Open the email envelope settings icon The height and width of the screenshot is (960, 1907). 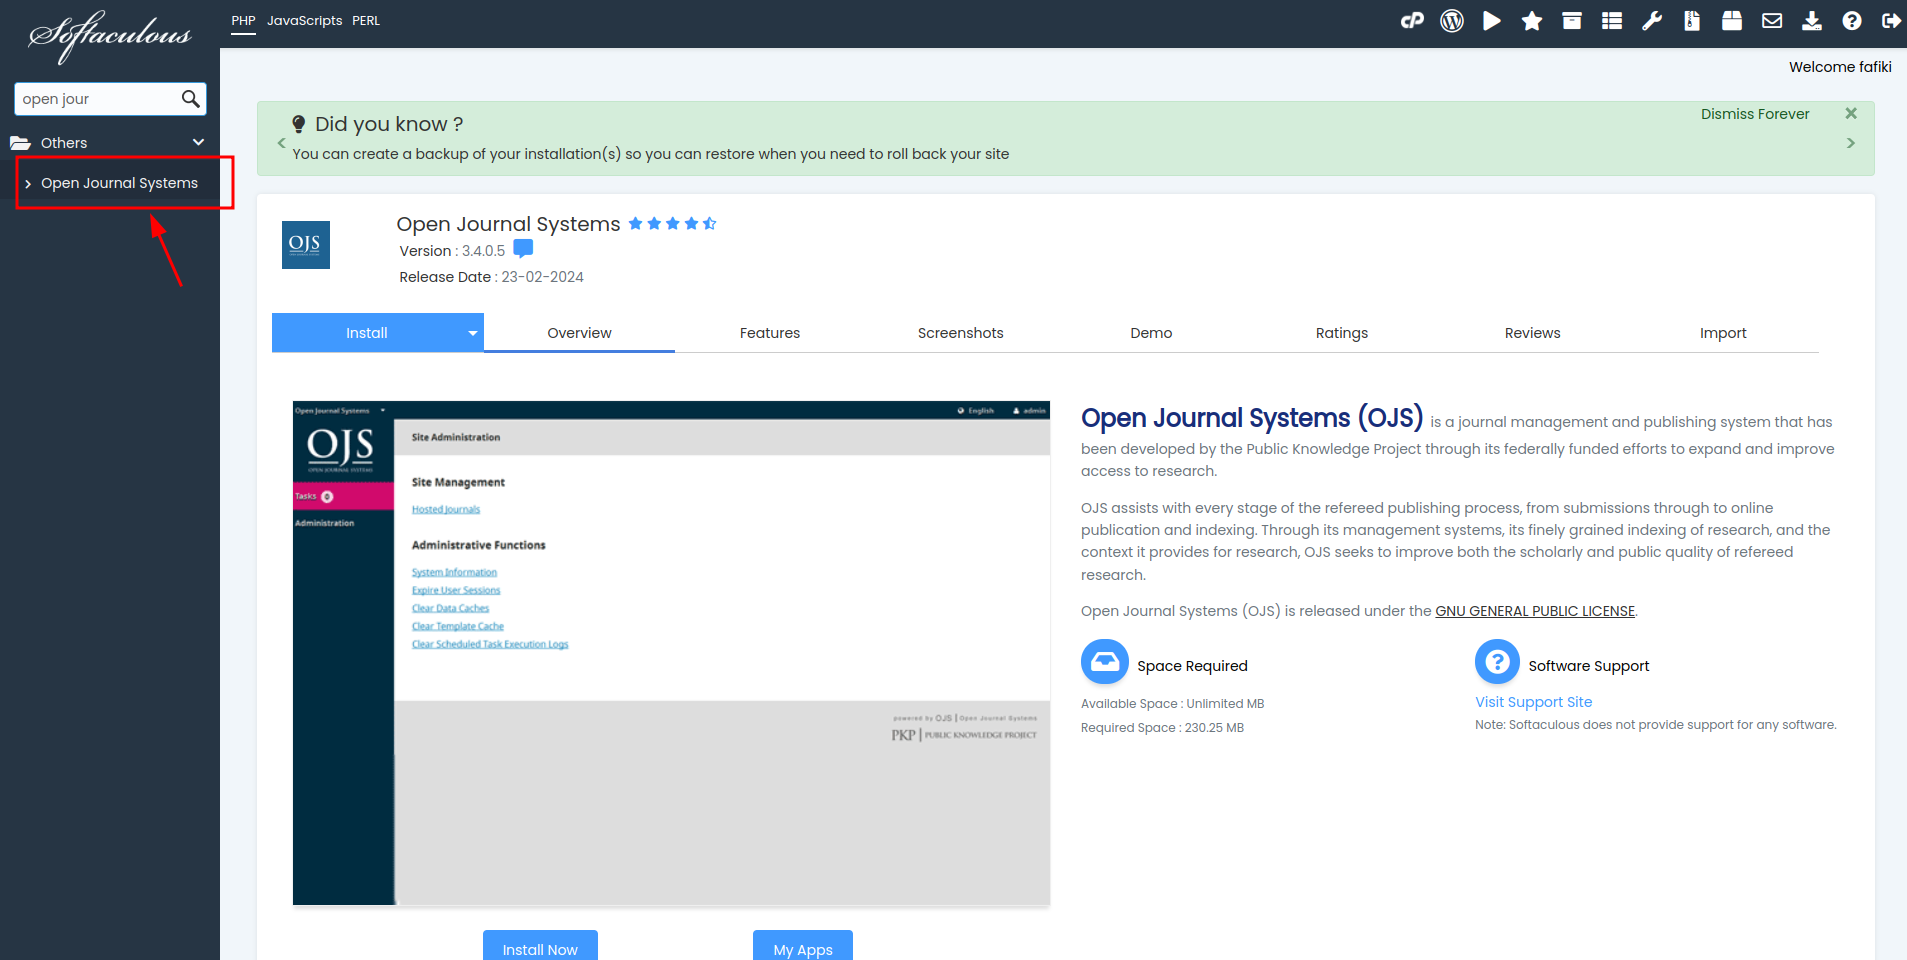1772,20
